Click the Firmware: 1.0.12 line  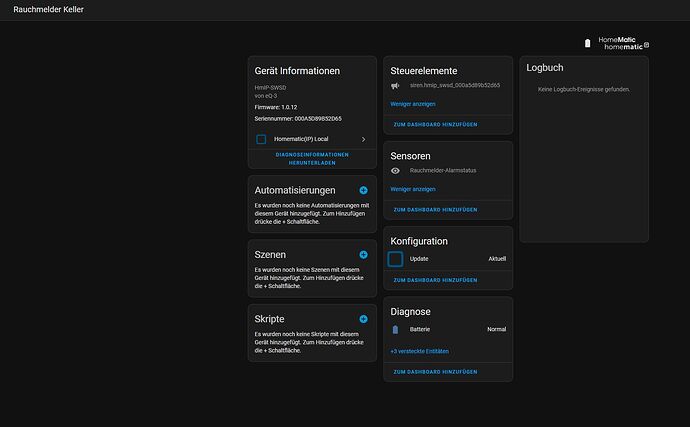[275, 107]
